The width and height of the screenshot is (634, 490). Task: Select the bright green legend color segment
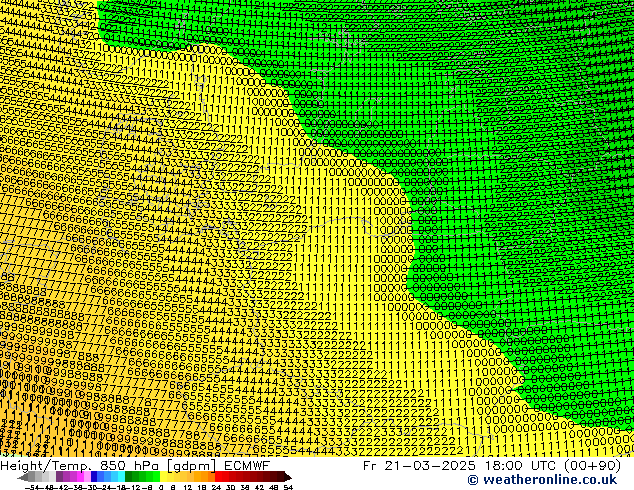tap(156, 476)
